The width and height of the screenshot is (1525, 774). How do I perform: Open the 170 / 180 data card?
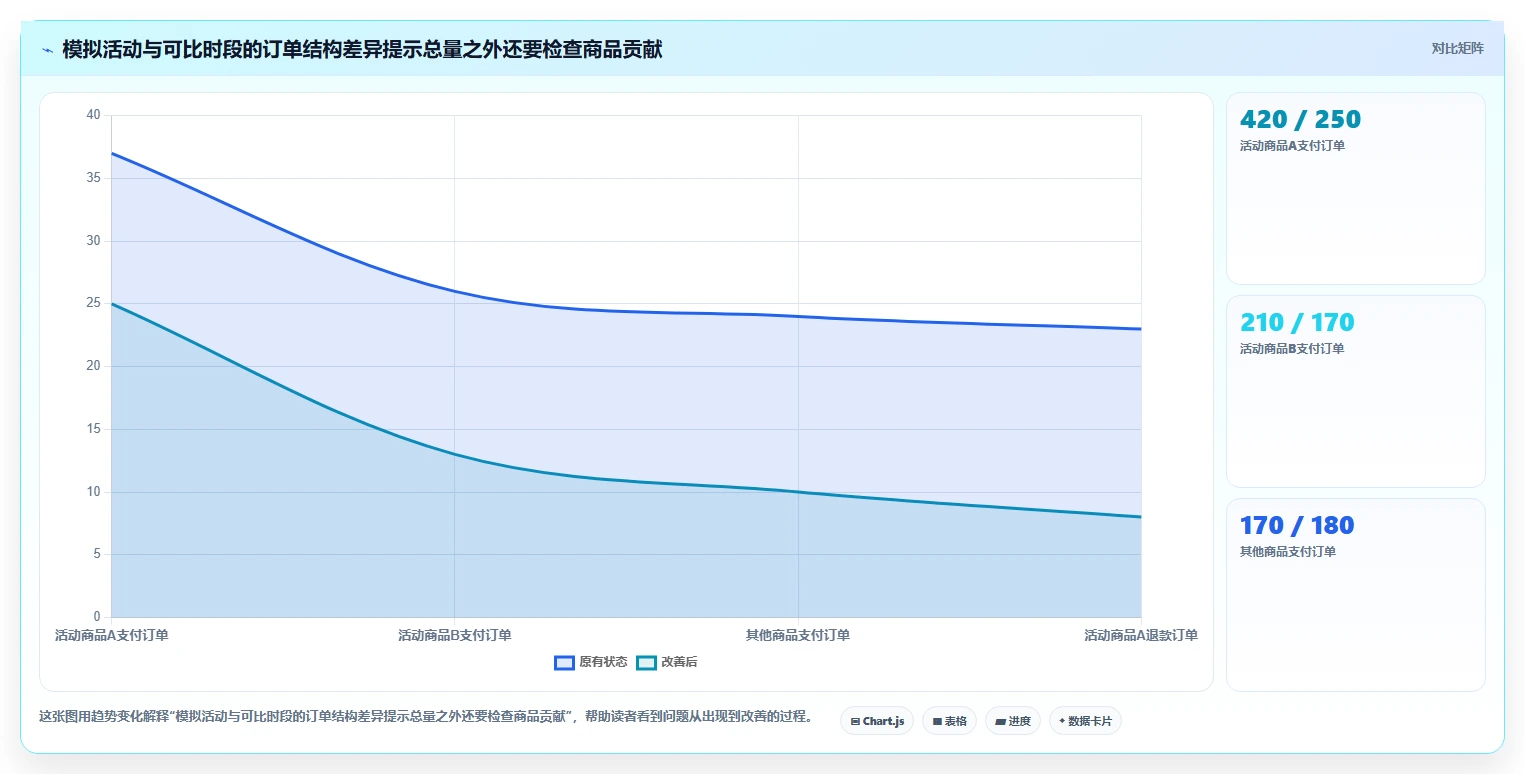[1355, 594]
